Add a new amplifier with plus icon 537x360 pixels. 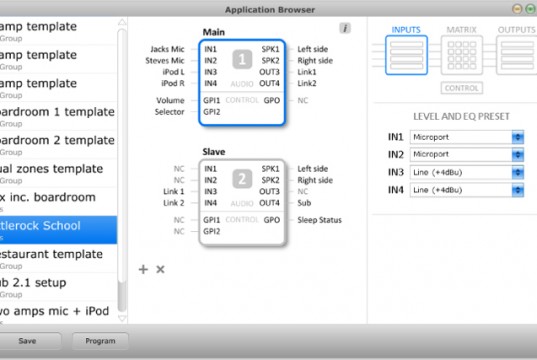click(143, 270)
